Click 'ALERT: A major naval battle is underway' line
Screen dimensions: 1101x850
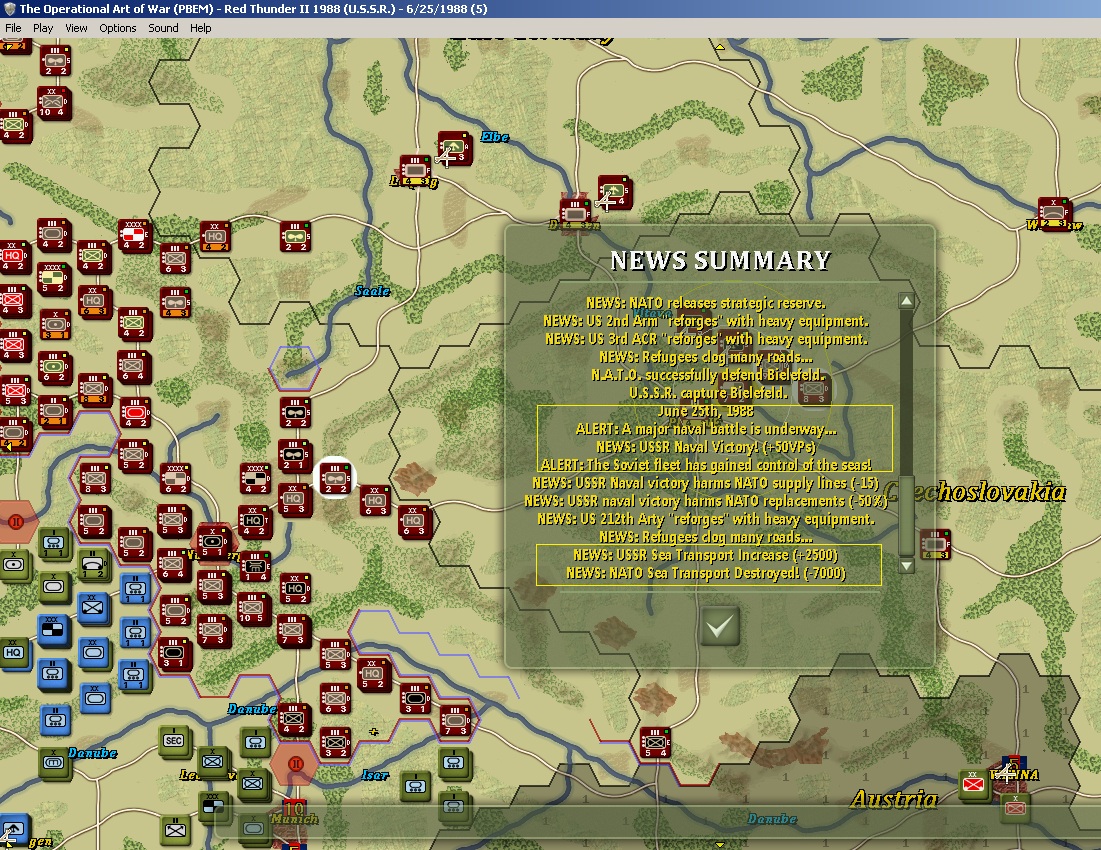706,429
